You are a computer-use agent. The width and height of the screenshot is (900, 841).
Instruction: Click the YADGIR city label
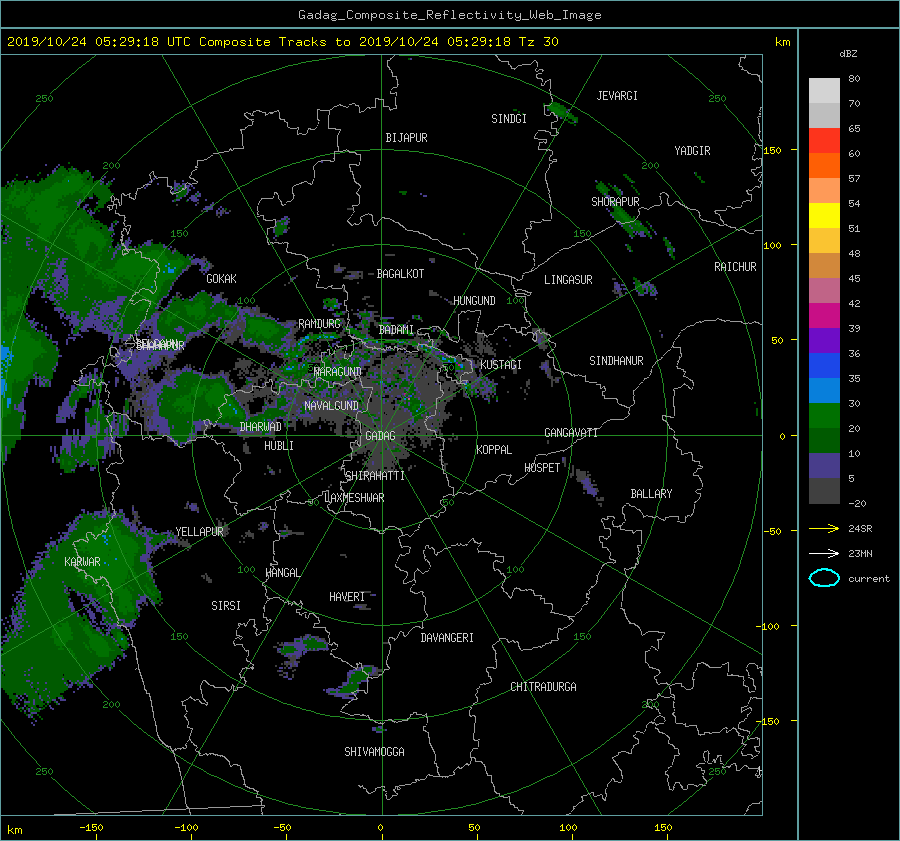[692, 151]
